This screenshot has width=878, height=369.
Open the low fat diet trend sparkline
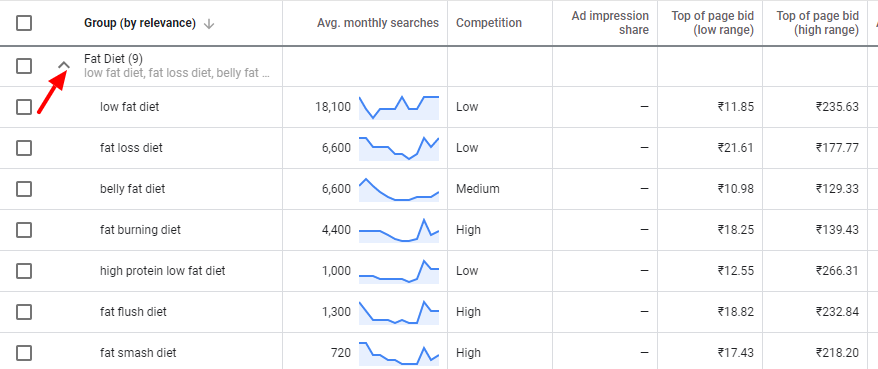(x=399, y=107)
